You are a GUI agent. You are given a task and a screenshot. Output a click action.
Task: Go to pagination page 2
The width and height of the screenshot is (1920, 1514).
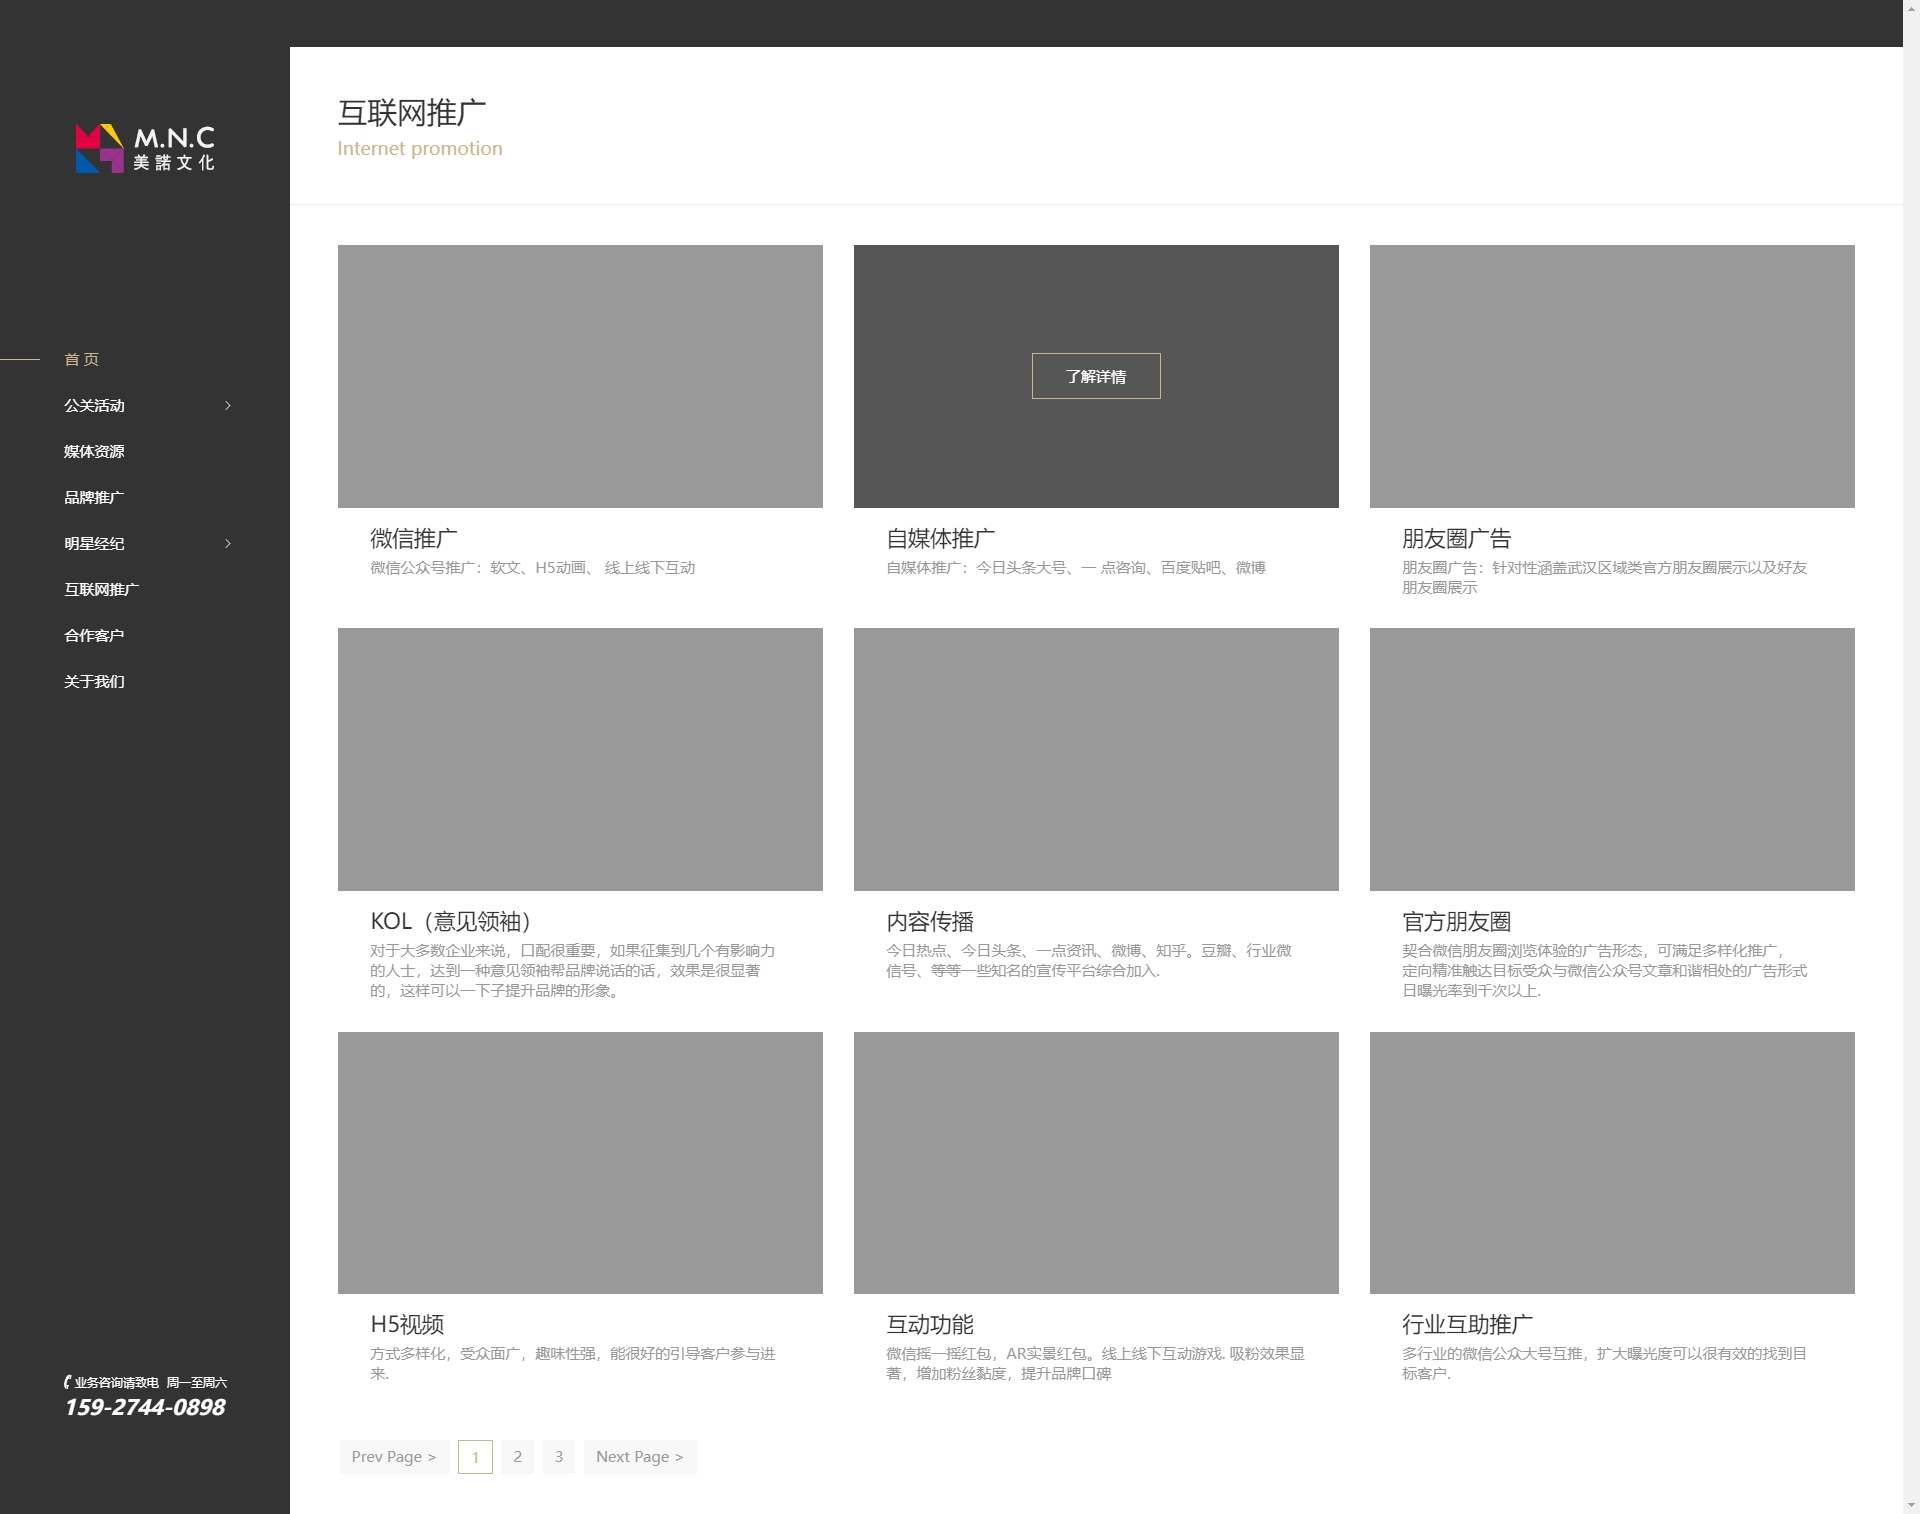pos(517,1456)
